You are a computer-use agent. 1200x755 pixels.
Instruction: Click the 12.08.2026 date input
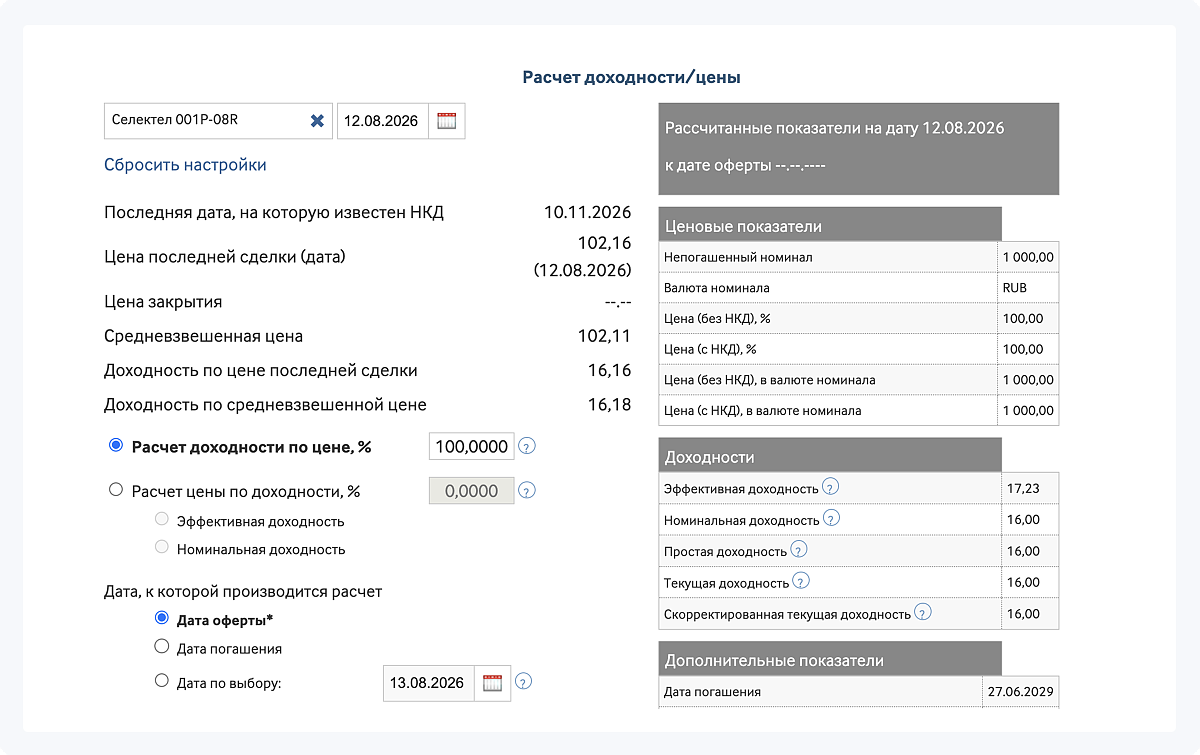(x=382, y=121)
